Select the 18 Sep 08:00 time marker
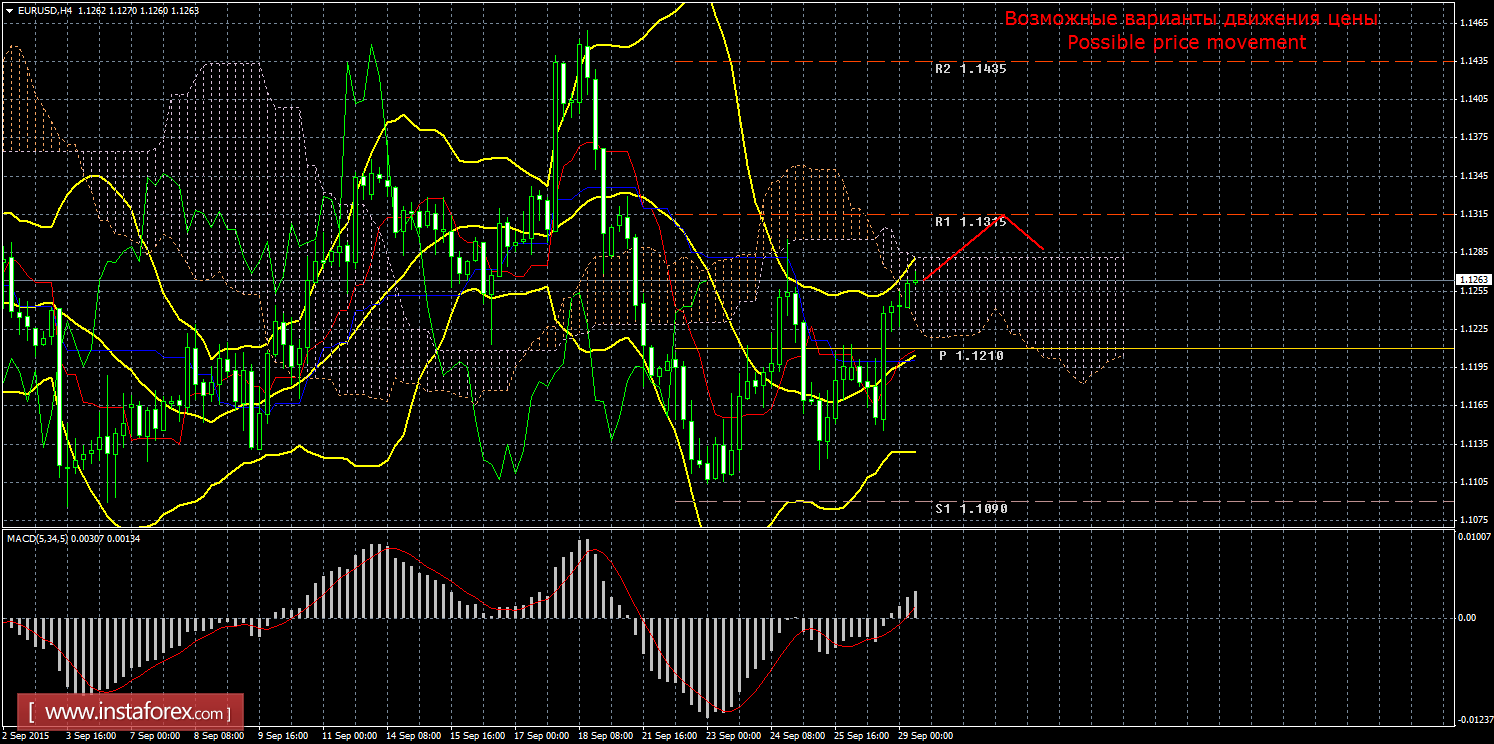The height and width of the screenshot is (744, 1494). [x=604, y=736]
